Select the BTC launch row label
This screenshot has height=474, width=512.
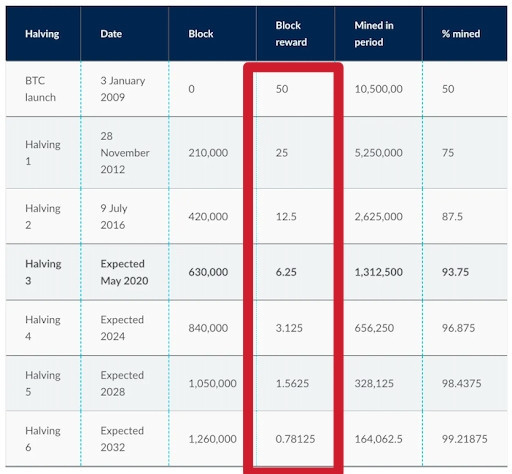pyautogui.click(x=40, y=89)
